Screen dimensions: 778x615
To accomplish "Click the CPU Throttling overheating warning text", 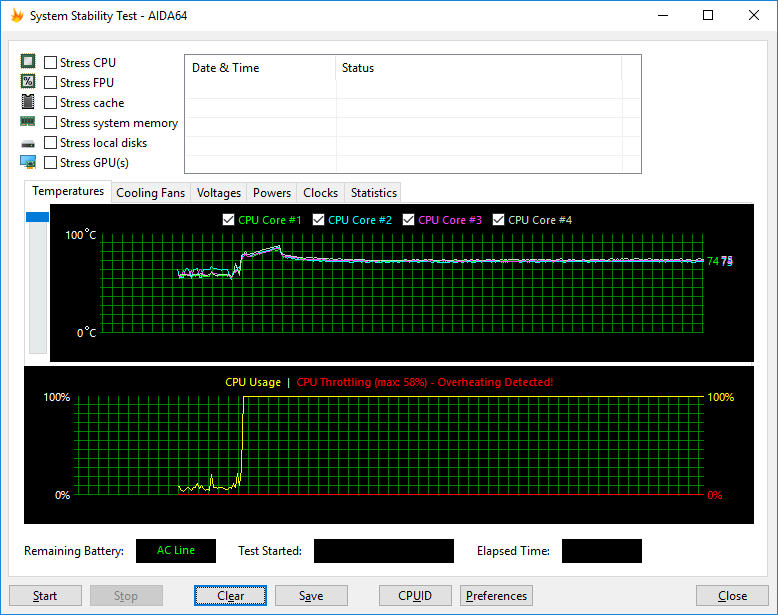I will tap(425, 382).
